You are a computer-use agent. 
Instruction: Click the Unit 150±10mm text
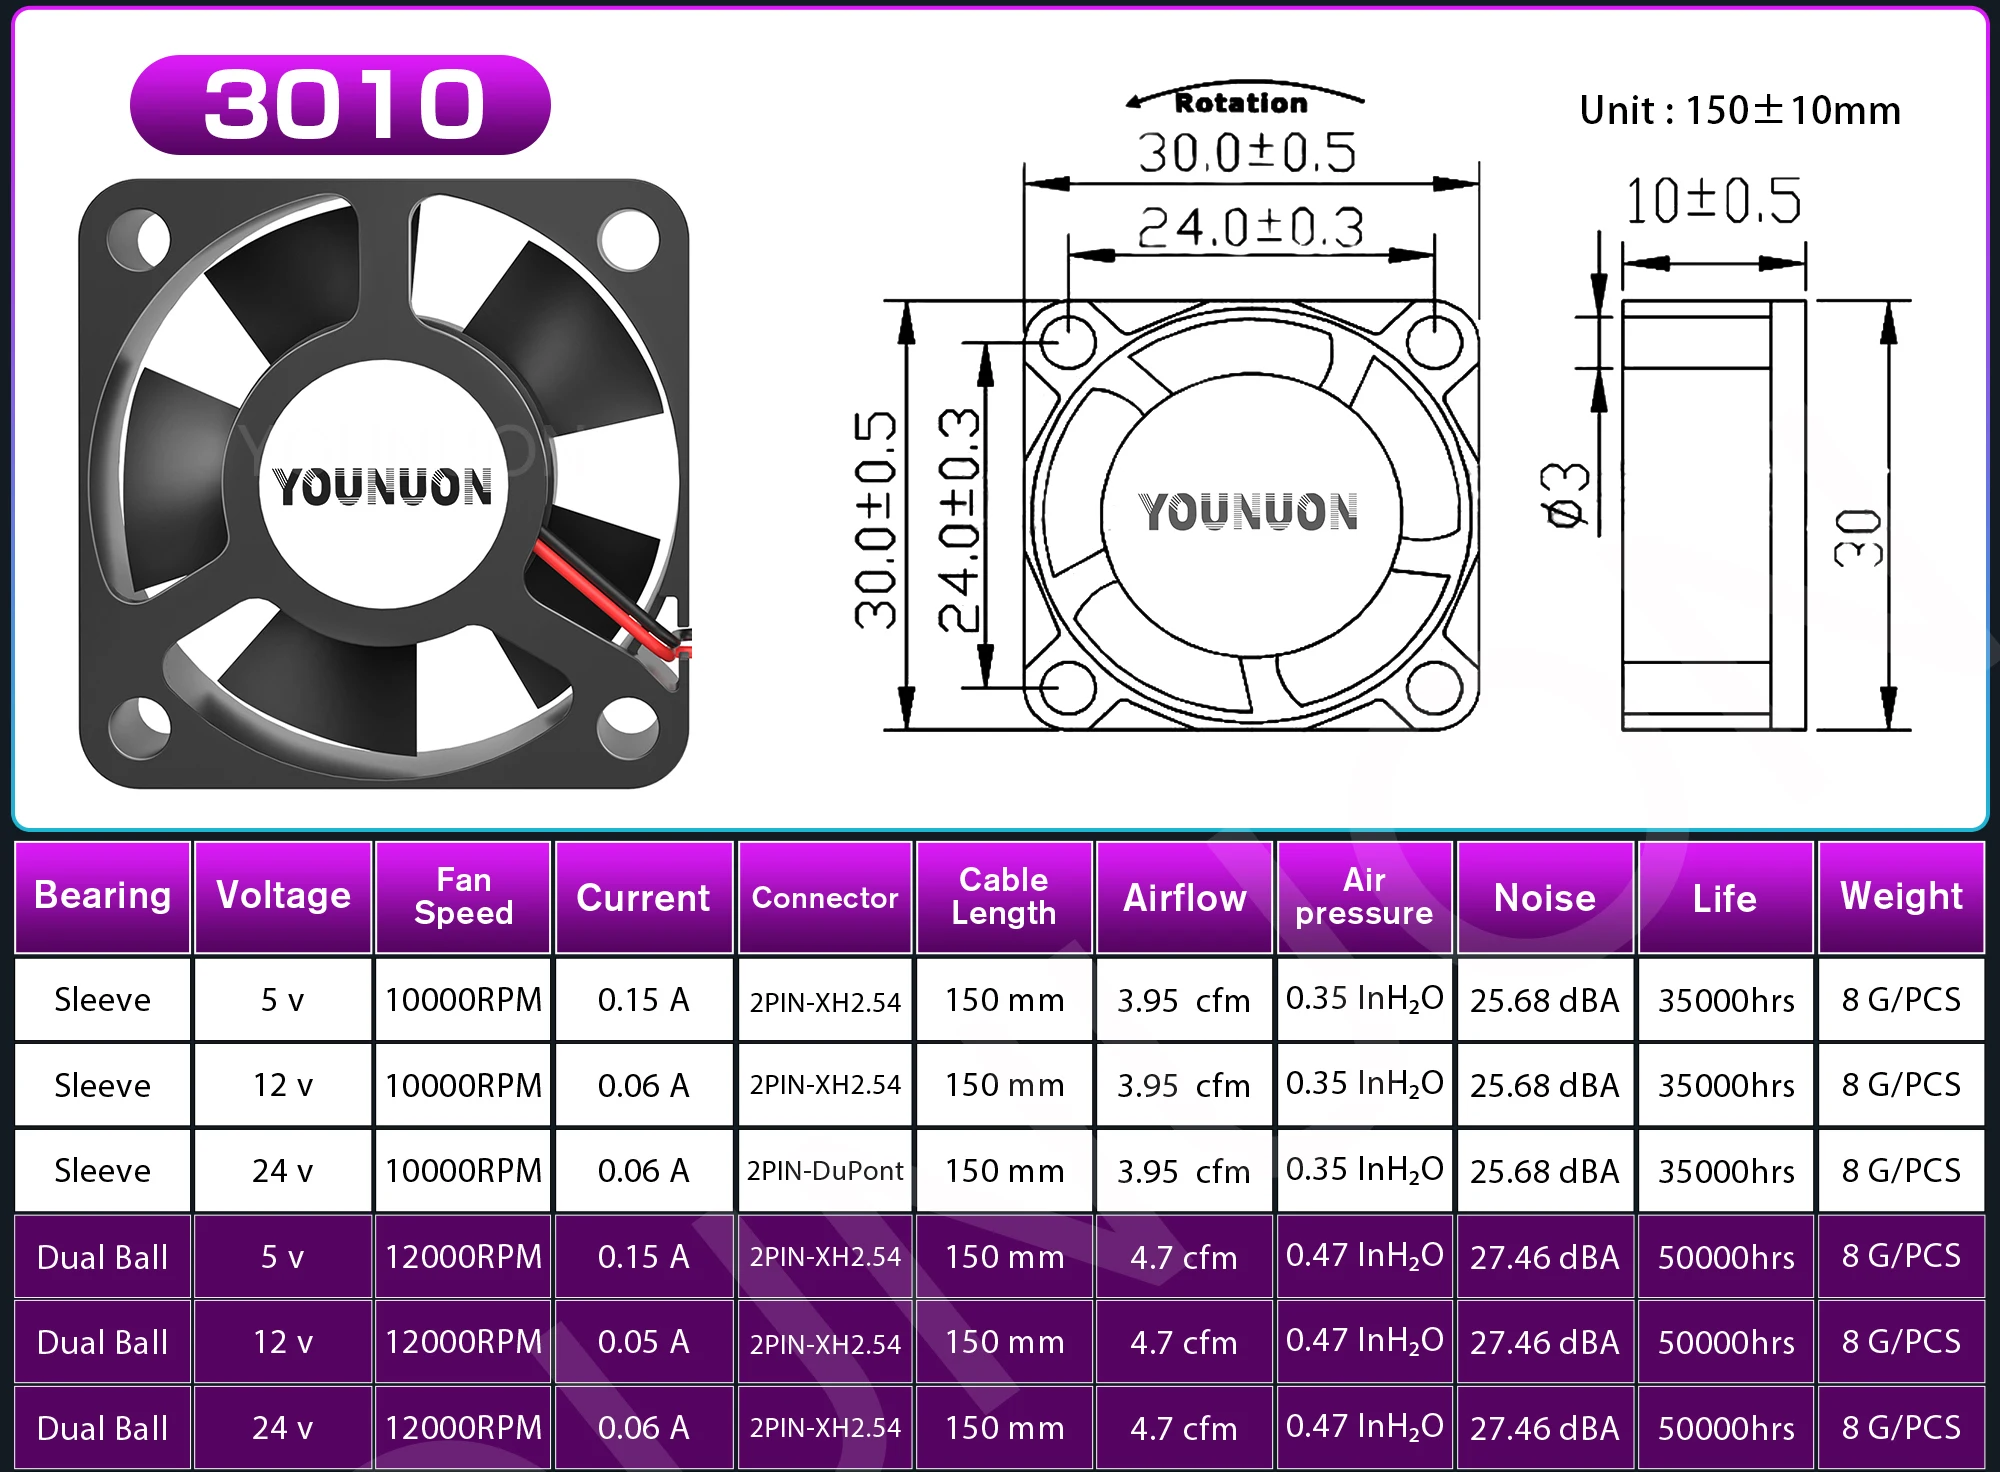(1739, 110)
